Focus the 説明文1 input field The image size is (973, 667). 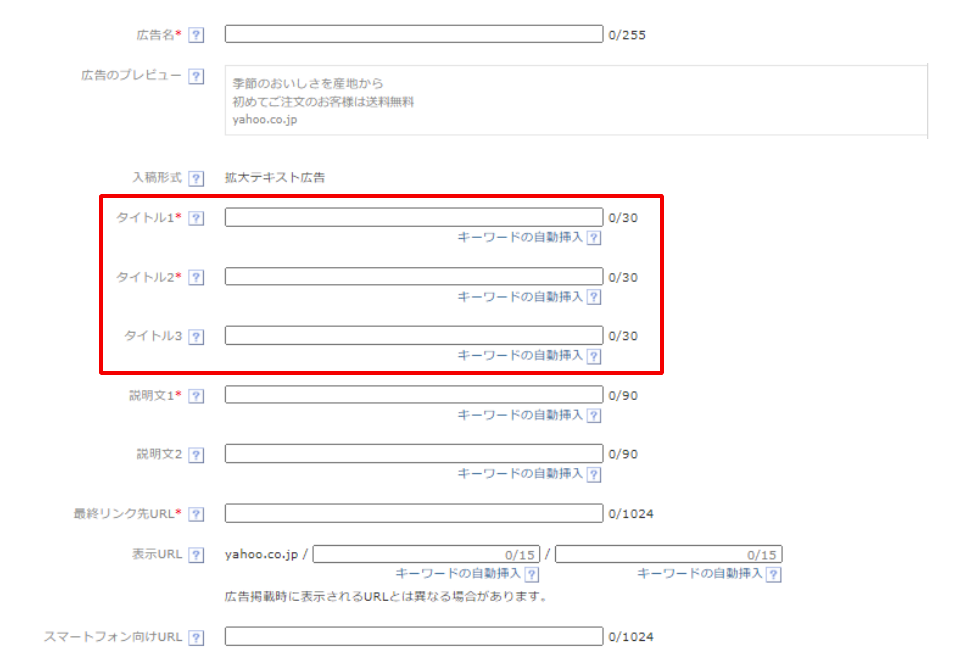point(414,395)
